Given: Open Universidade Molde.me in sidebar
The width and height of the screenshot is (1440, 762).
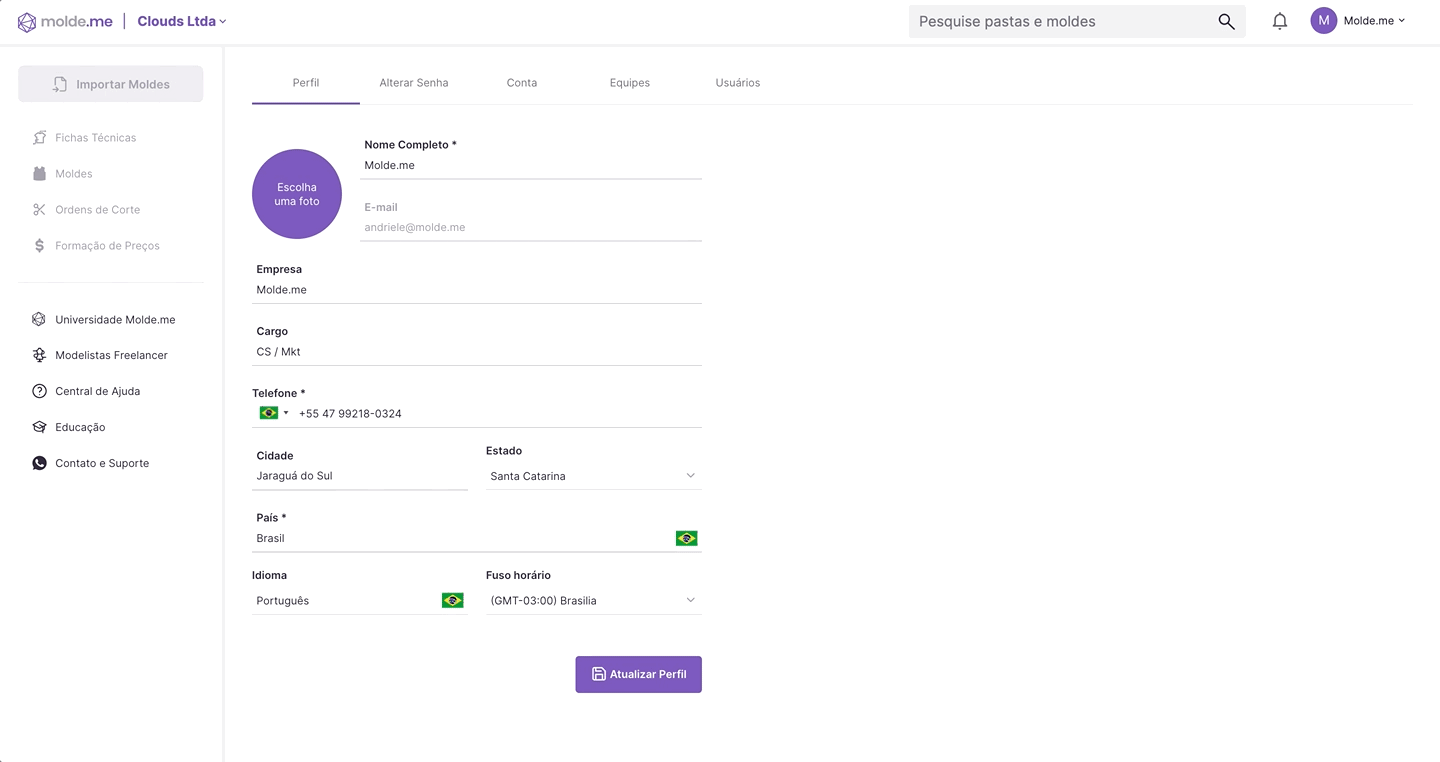Looking at the screenshot, I should pyautogui.click(x=114, y=320).
